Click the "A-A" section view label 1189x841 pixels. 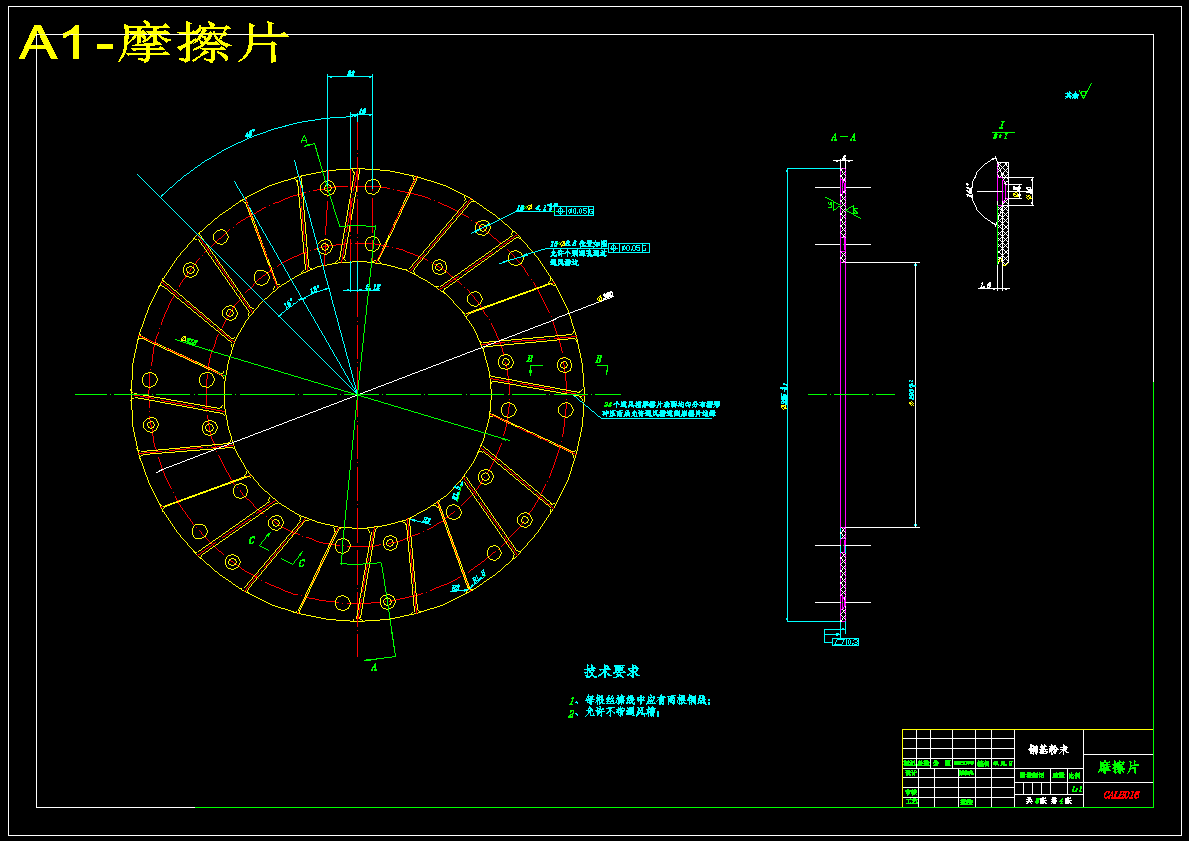pos(843,138)
